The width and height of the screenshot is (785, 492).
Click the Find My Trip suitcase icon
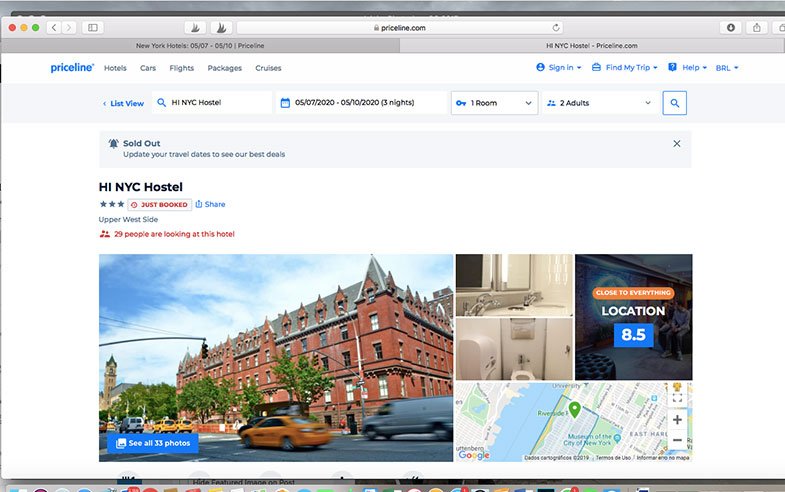pyautogui.click(x=596, y=67)
